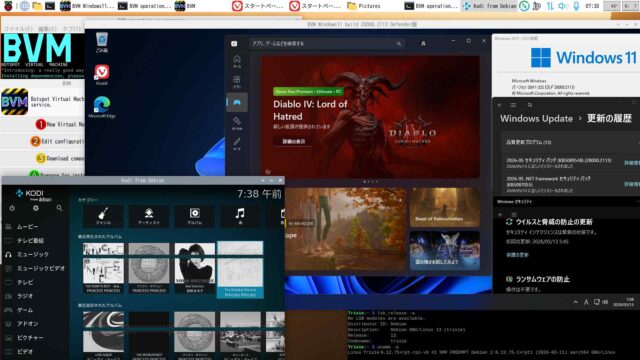Open Kodi power menu icon
Screen dimensions: 640x360
point(12,208)
